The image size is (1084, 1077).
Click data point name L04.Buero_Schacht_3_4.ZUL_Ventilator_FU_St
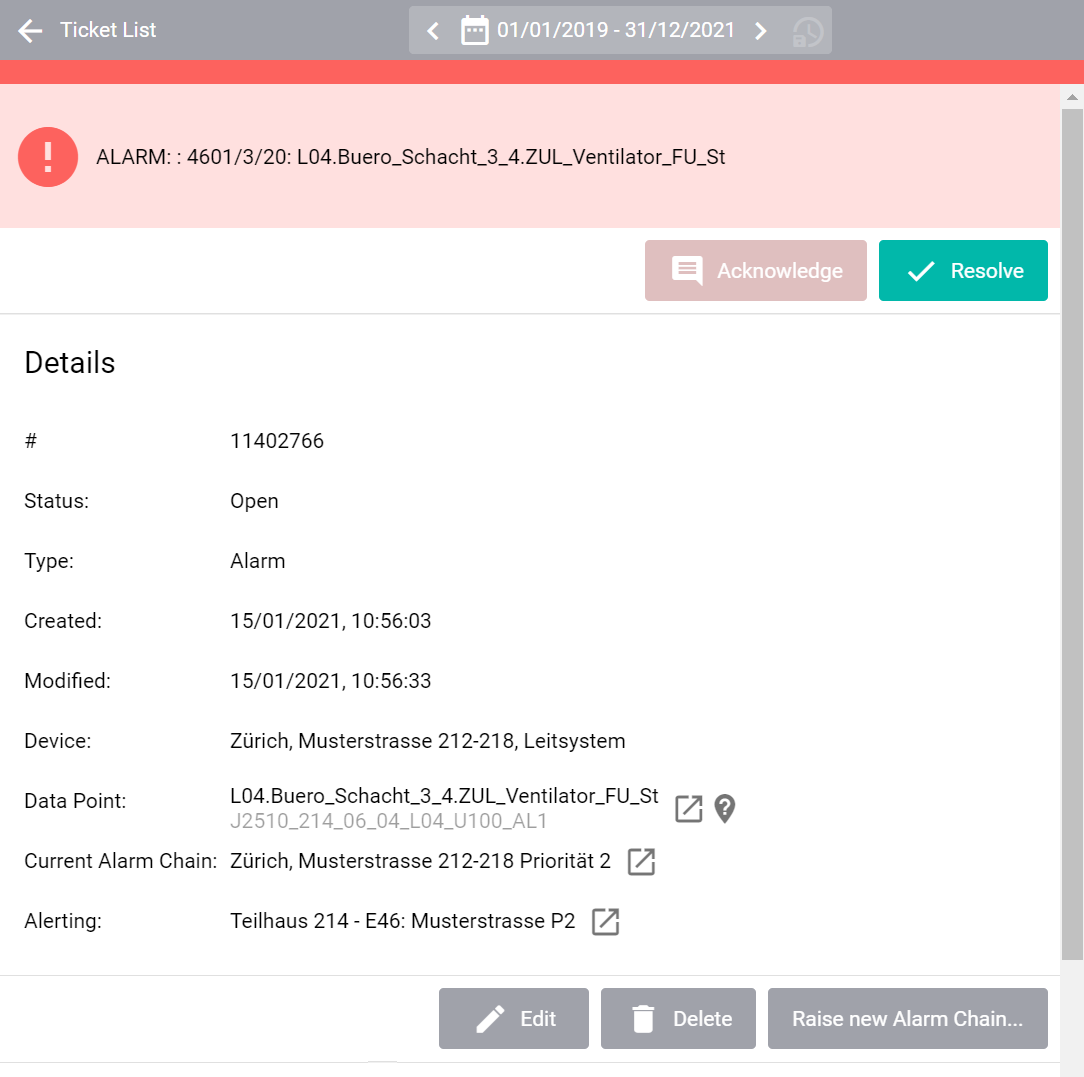click(445, 796)
